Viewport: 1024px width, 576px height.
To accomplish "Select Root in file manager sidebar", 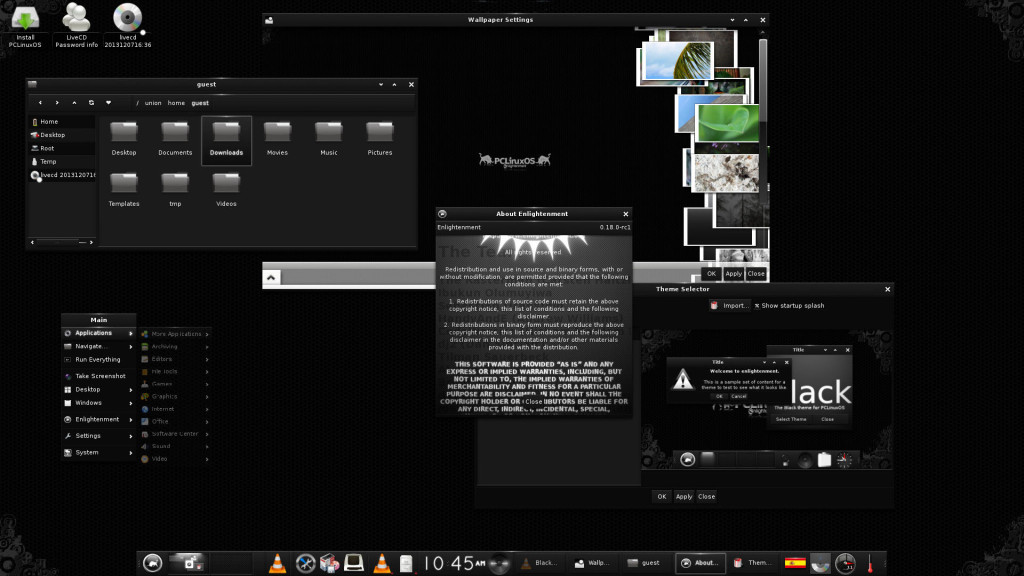I will [62, 148].
